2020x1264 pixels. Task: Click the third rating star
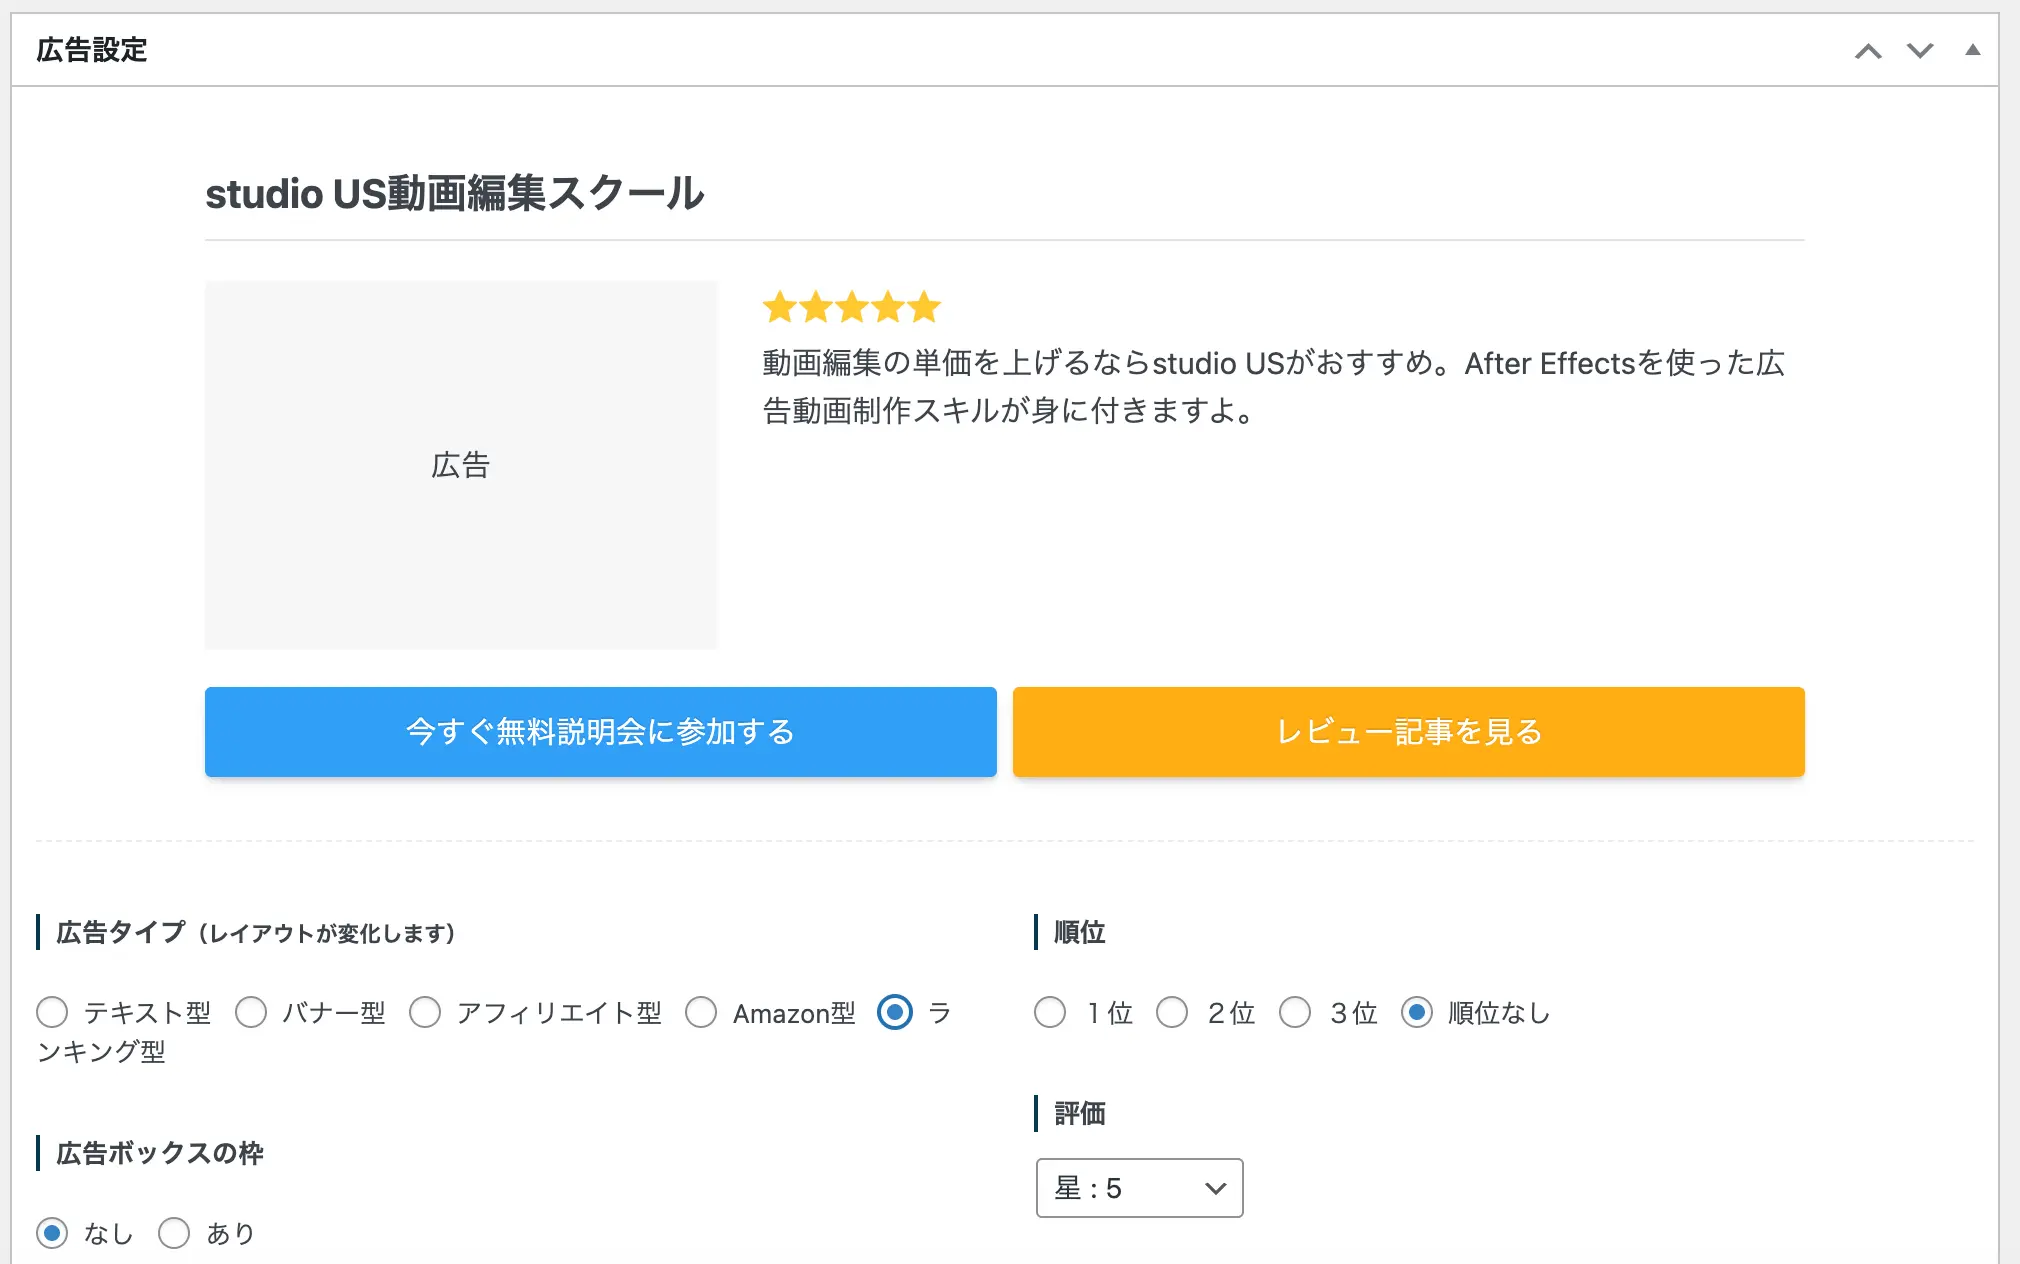pyautogui.click(x=851, y=307)
